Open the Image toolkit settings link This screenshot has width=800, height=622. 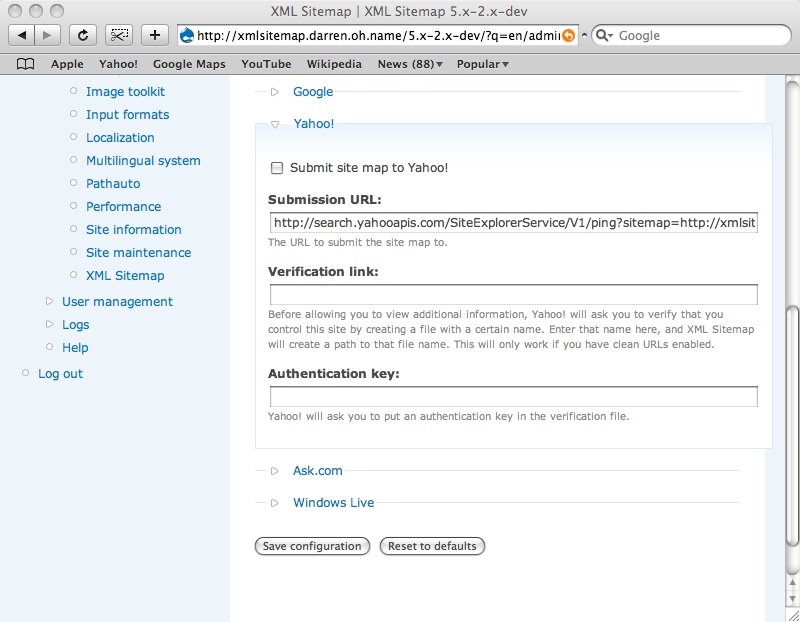coord(126,91)
